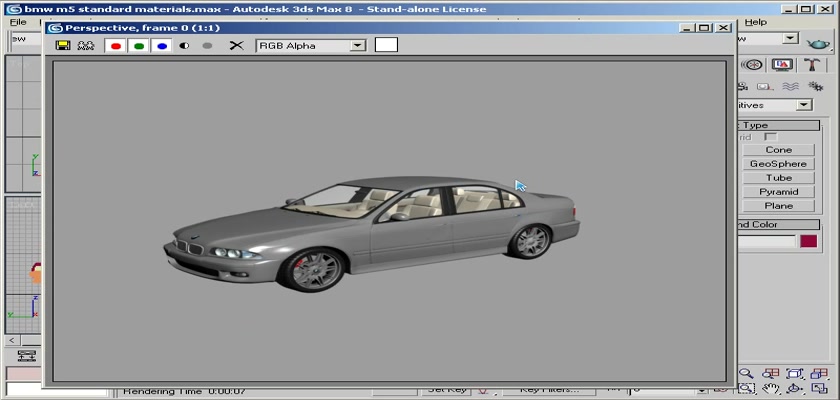The width and height of the screenshot is (840, 400).
Task: Save the rendered bitmap with disk icon
Action: [x=63, y=46]
